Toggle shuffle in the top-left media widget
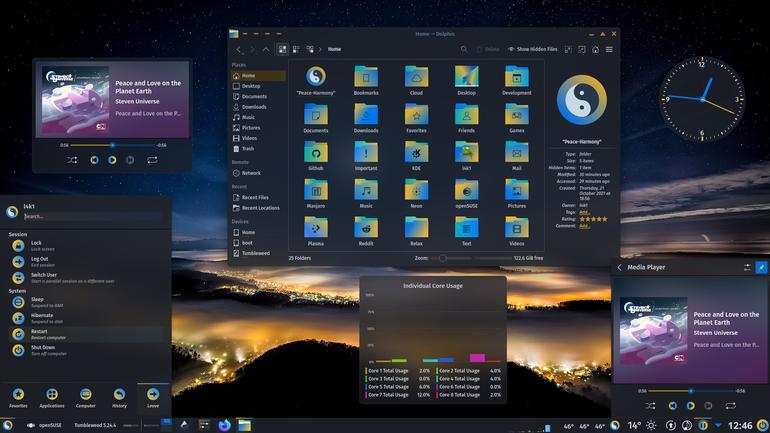Screen dimensions: 770x433 point(72,160)
